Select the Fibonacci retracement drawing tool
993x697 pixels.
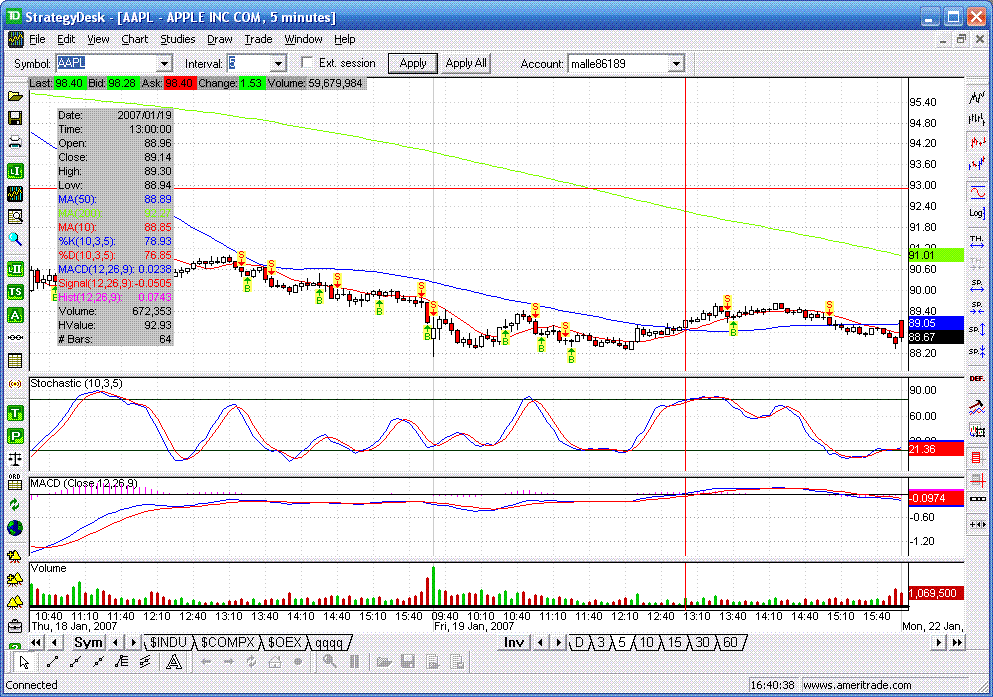pyautogui.click(x=122, y=663)
